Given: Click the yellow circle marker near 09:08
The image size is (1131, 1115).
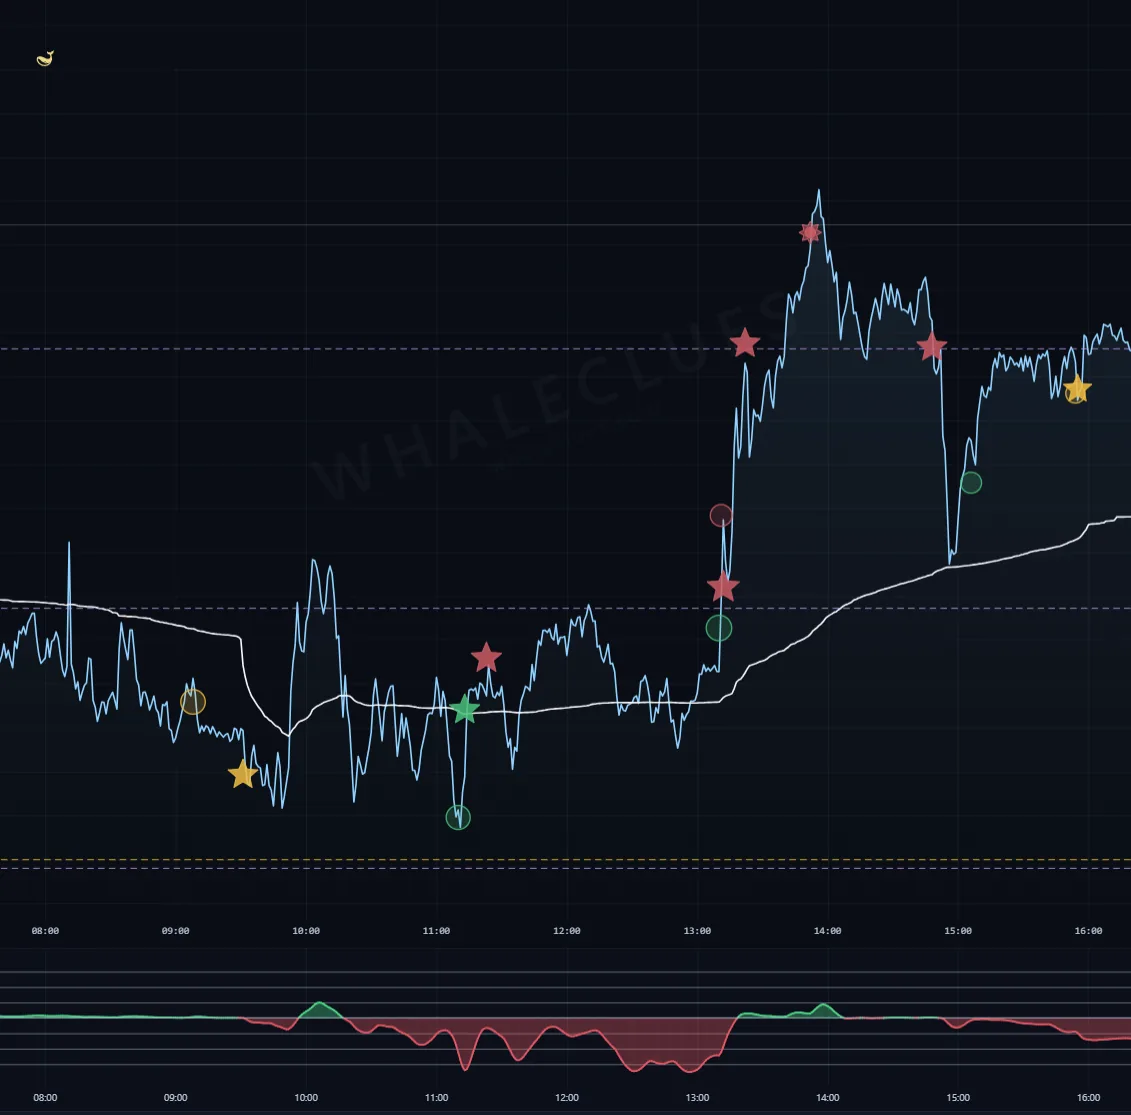Looking at the screenshot, I should [193, 702].
